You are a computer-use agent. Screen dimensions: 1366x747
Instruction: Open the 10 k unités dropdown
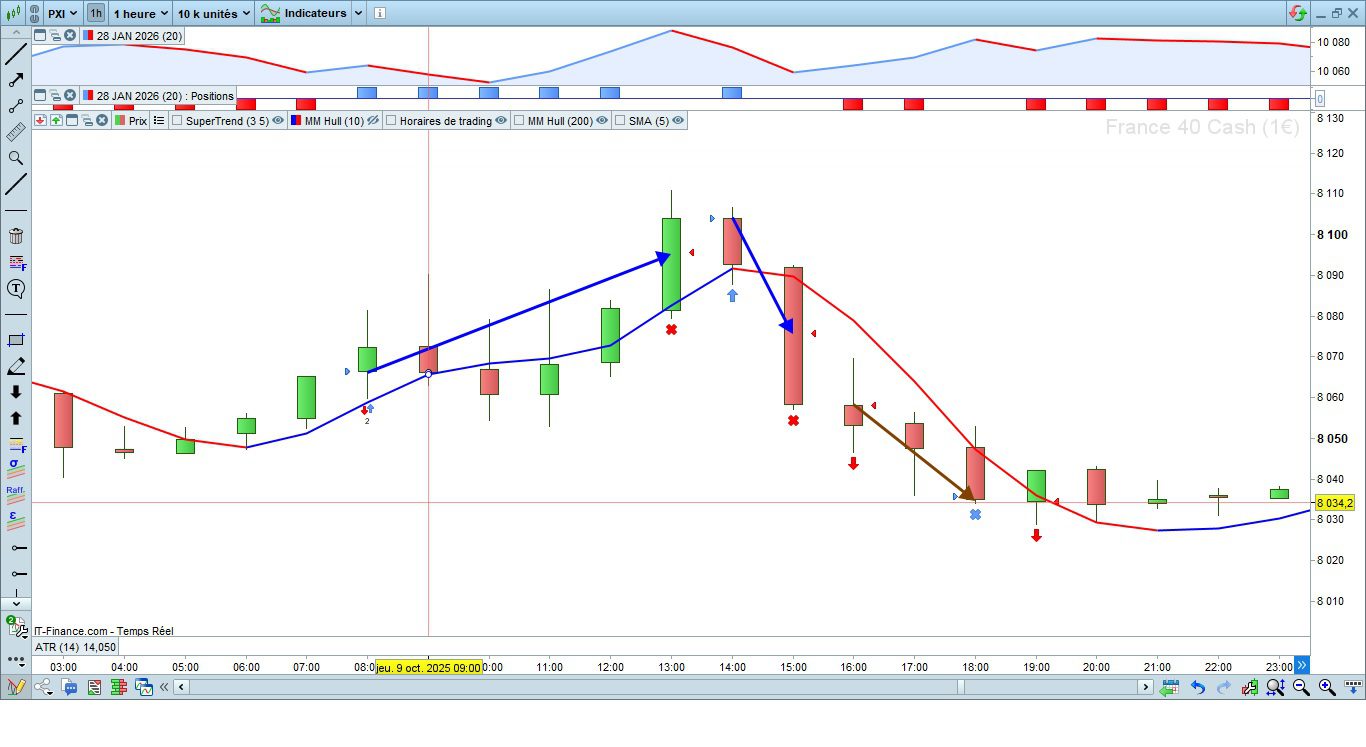click(213, 14)
